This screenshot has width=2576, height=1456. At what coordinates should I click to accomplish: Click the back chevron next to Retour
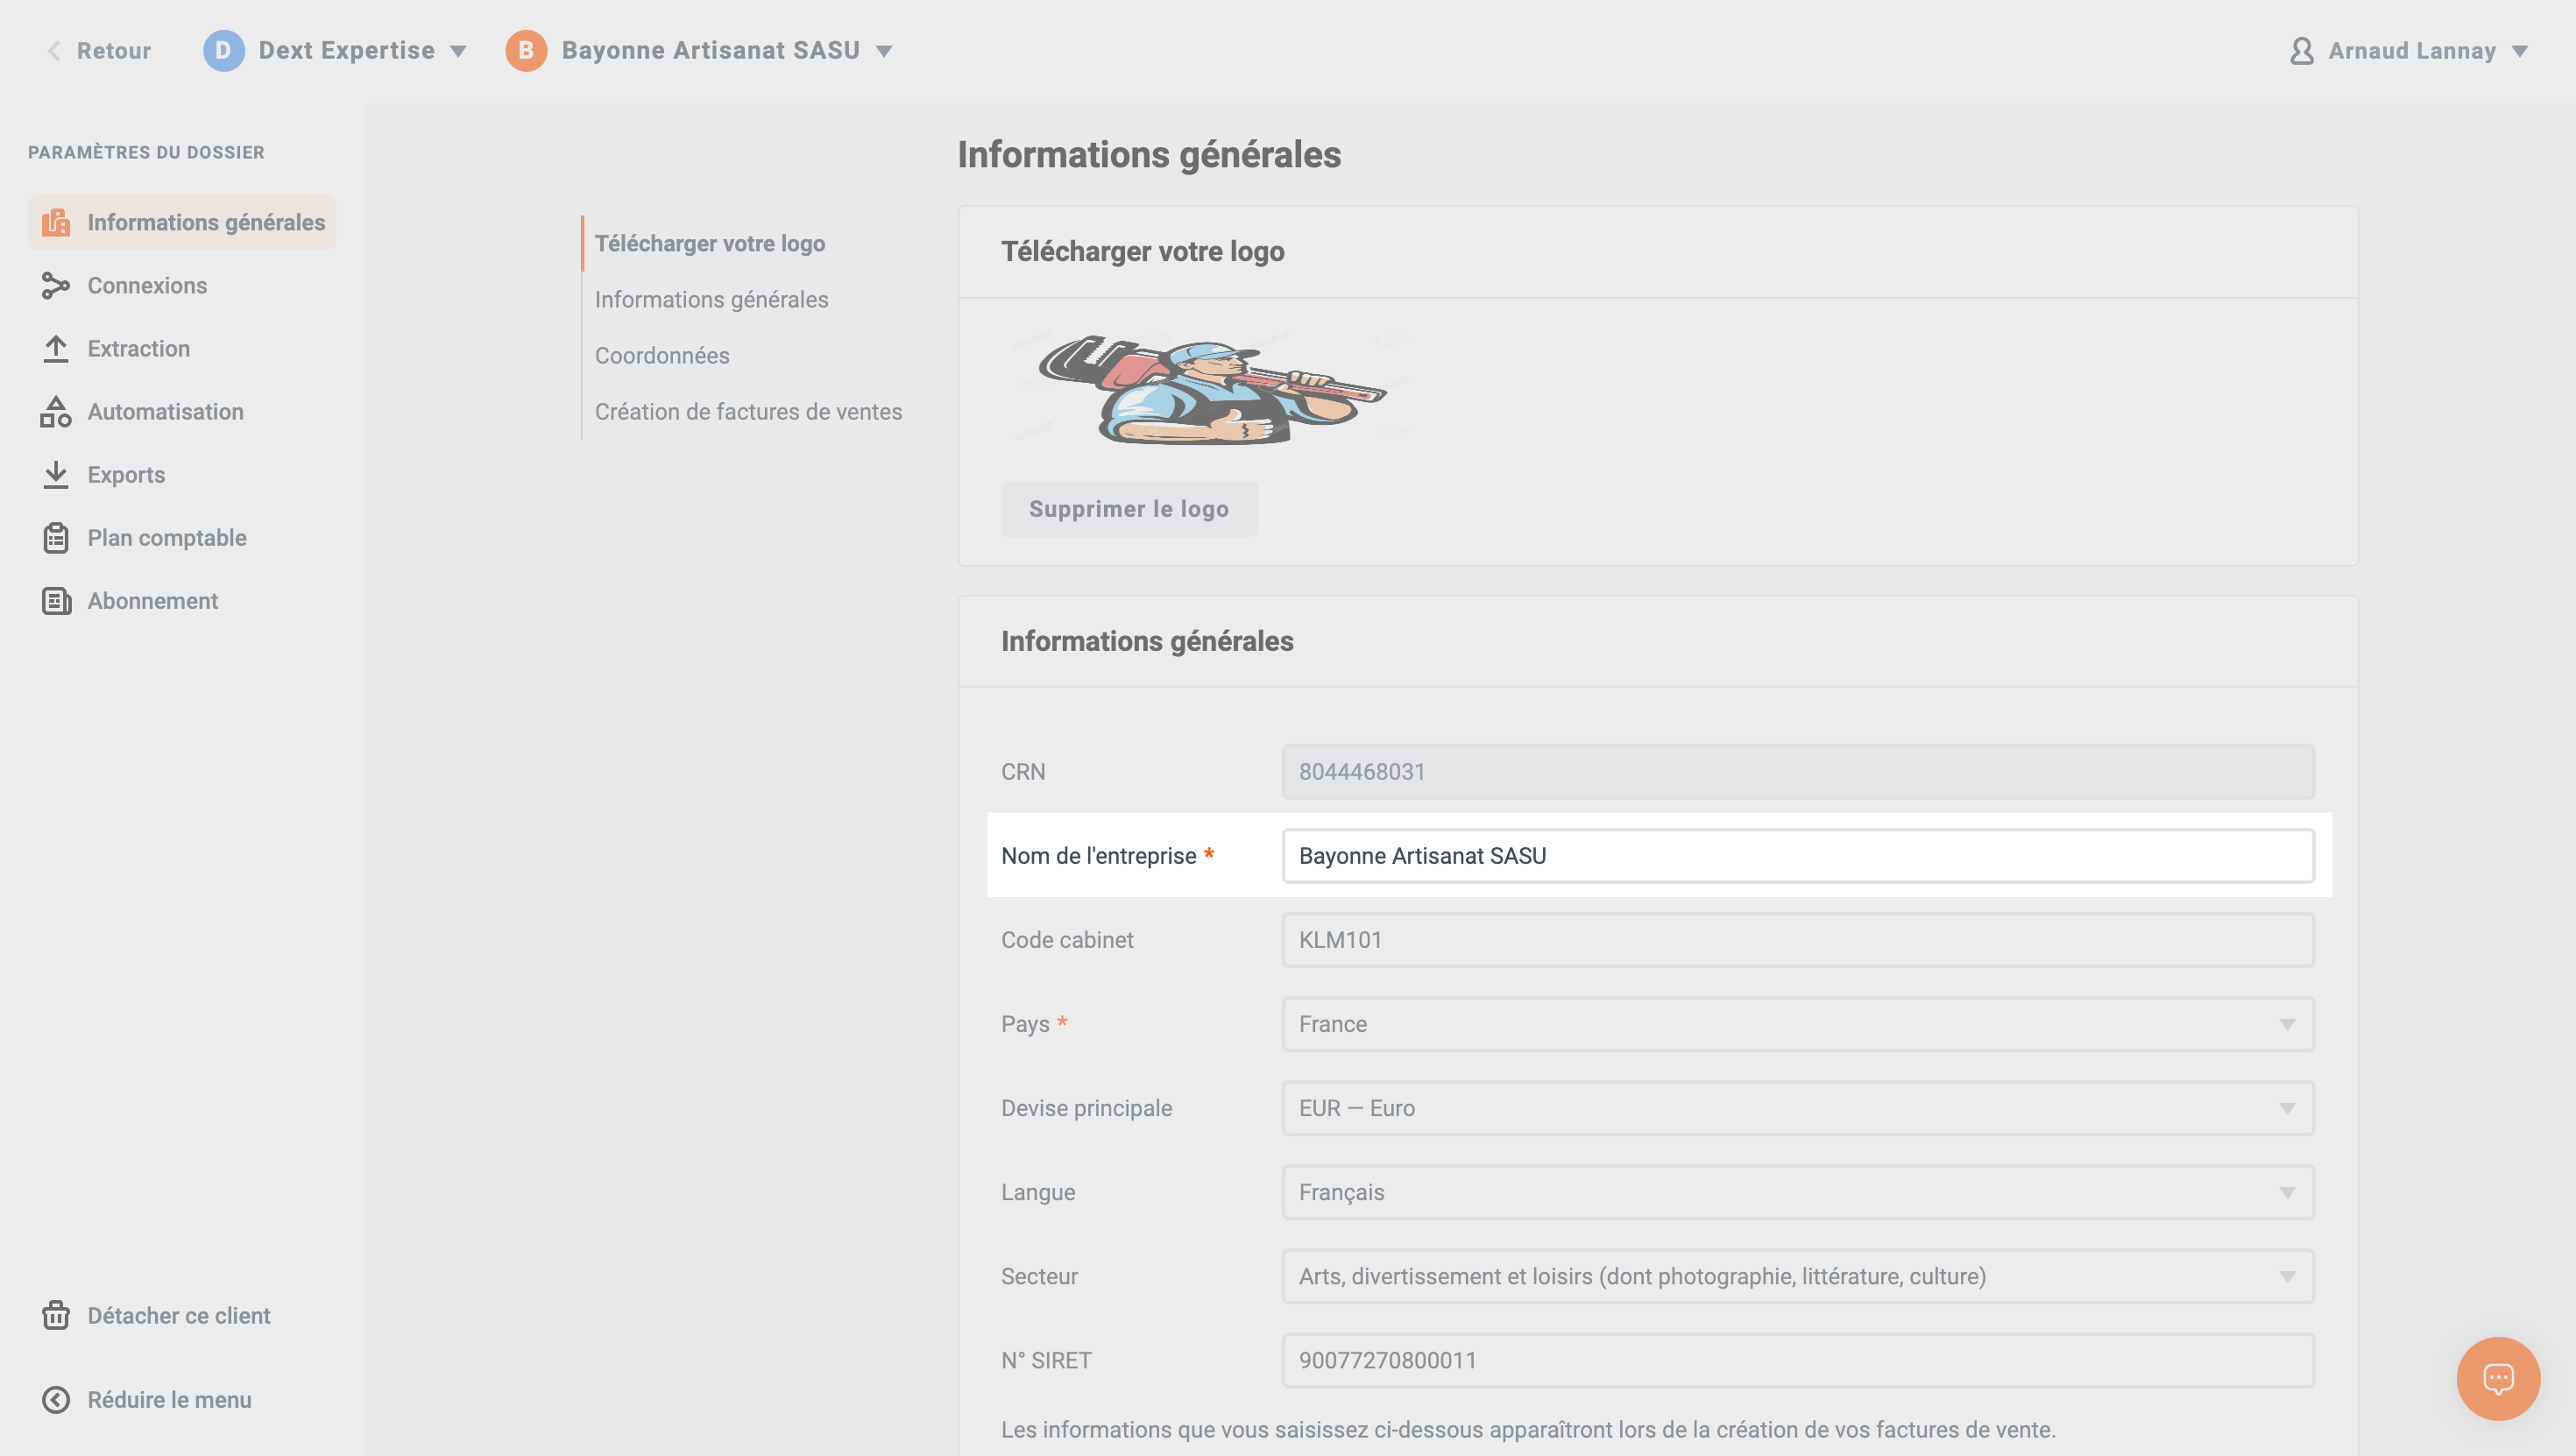click(x=54, y=50)
